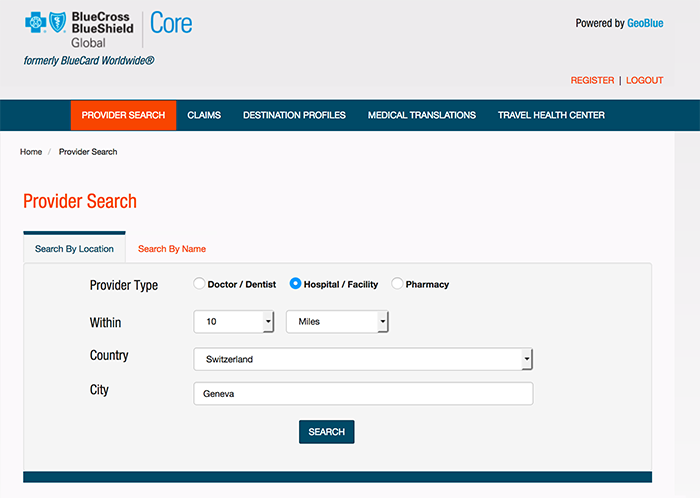
Task: Click the City field containing Geneva
Action: click(363, 394)
